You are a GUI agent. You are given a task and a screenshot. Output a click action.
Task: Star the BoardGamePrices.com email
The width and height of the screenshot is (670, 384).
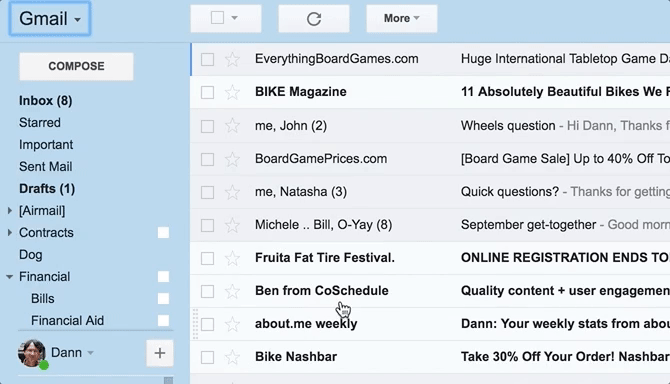click(232, 159)
